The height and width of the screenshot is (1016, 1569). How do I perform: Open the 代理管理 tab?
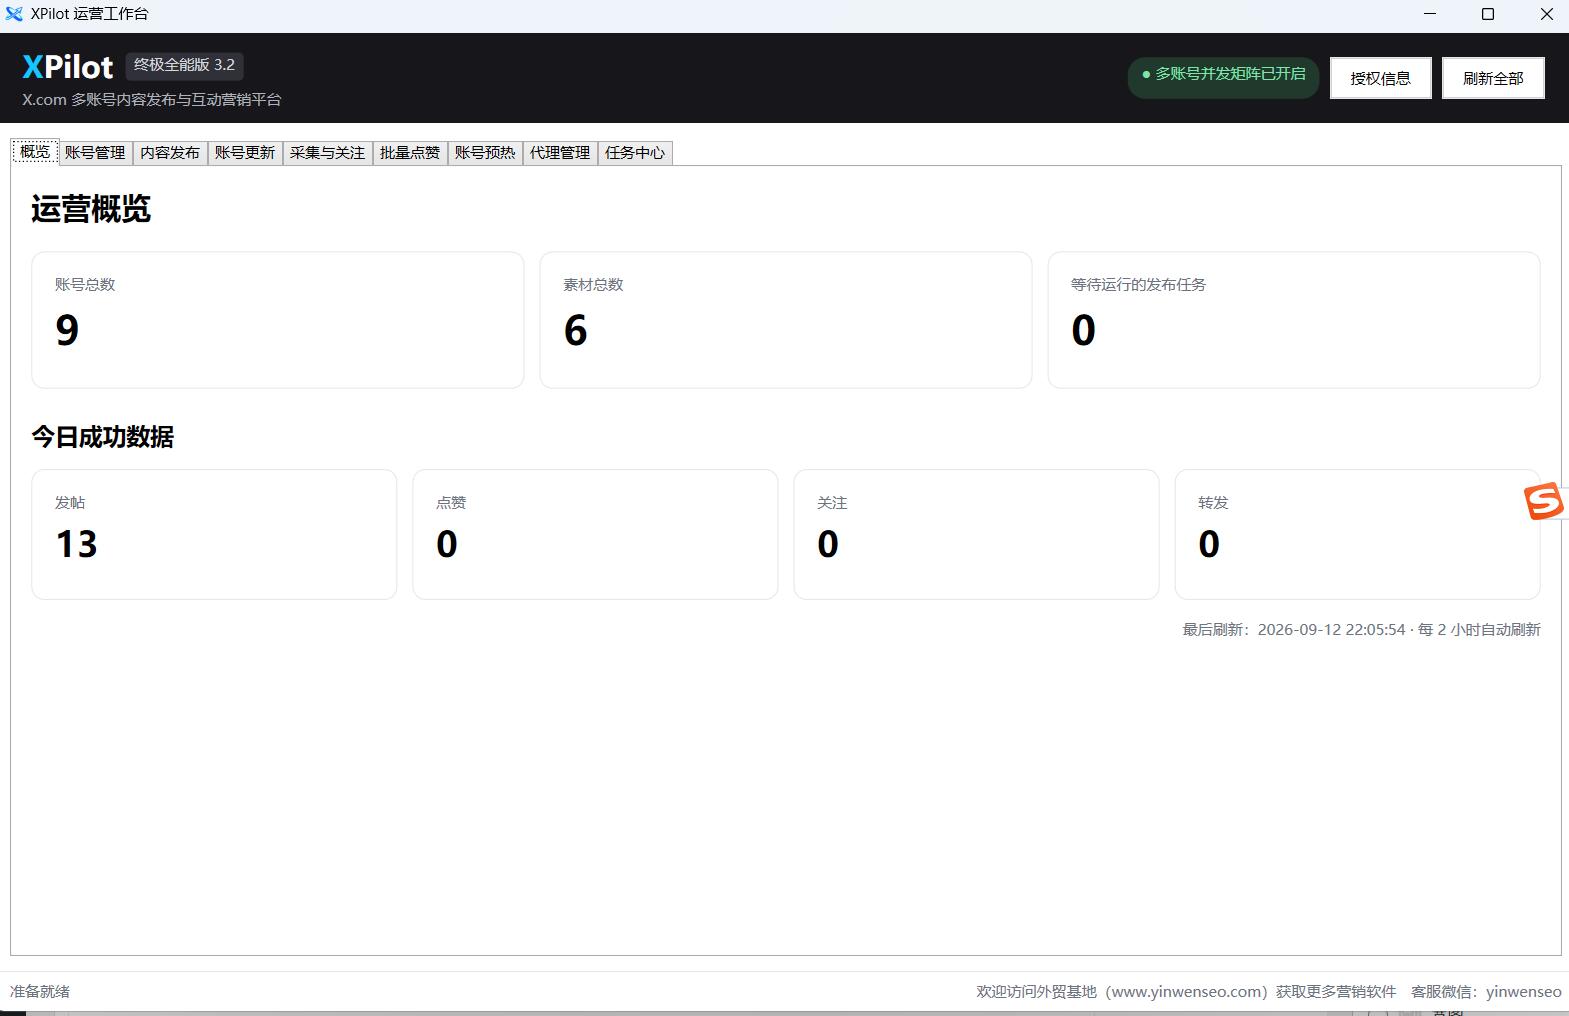[560, 153]
